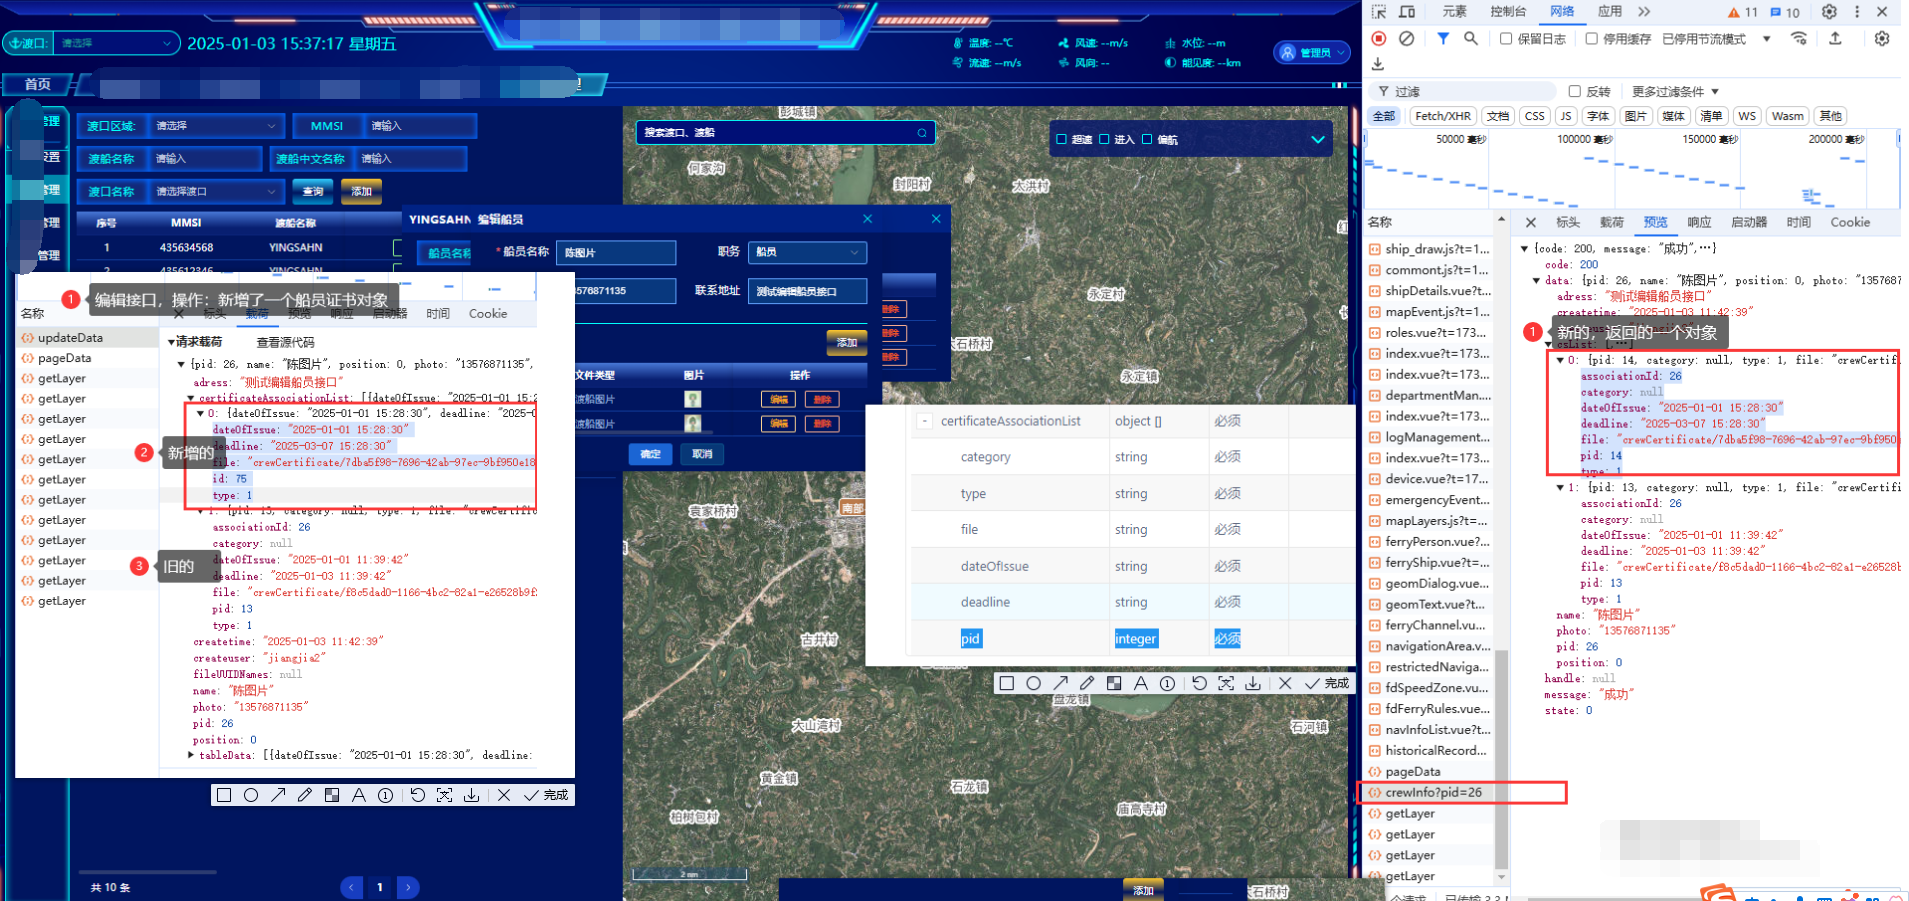The height and width of the screenshot is (901, 1909).
Task: Select ellipse tool in toolbar under field table
Action: tap(1034, 683)
